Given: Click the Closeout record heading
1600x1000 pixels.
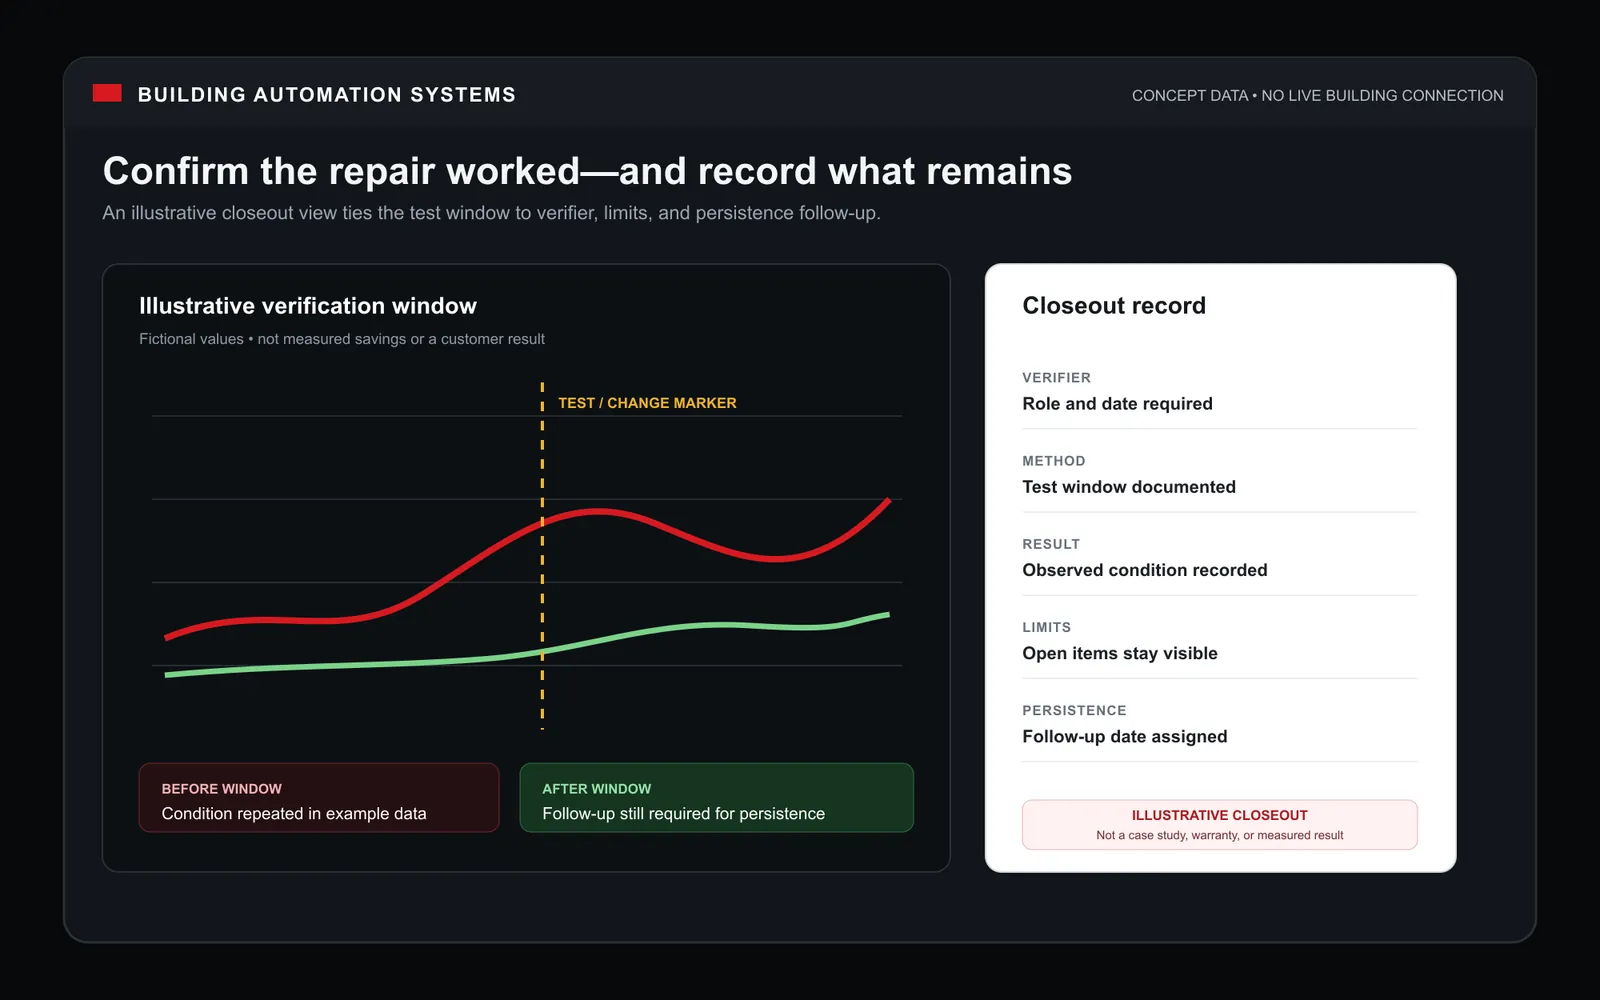Looking at the screenshot, I should tap(1114, 306).
